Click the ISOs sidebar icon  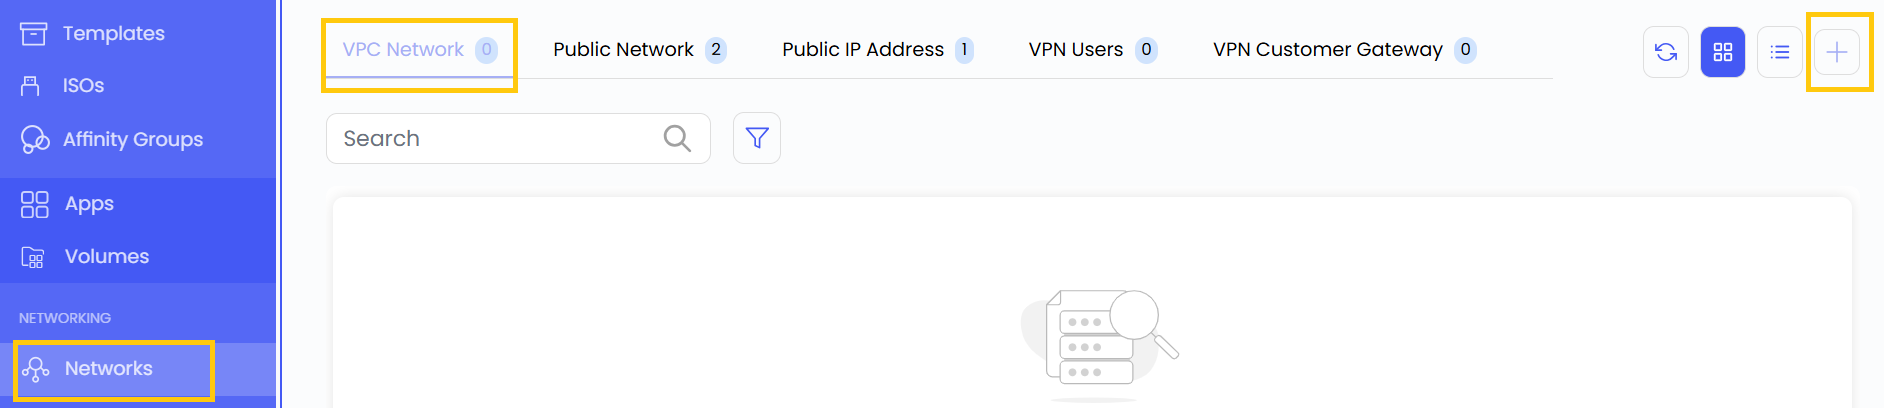31,86
